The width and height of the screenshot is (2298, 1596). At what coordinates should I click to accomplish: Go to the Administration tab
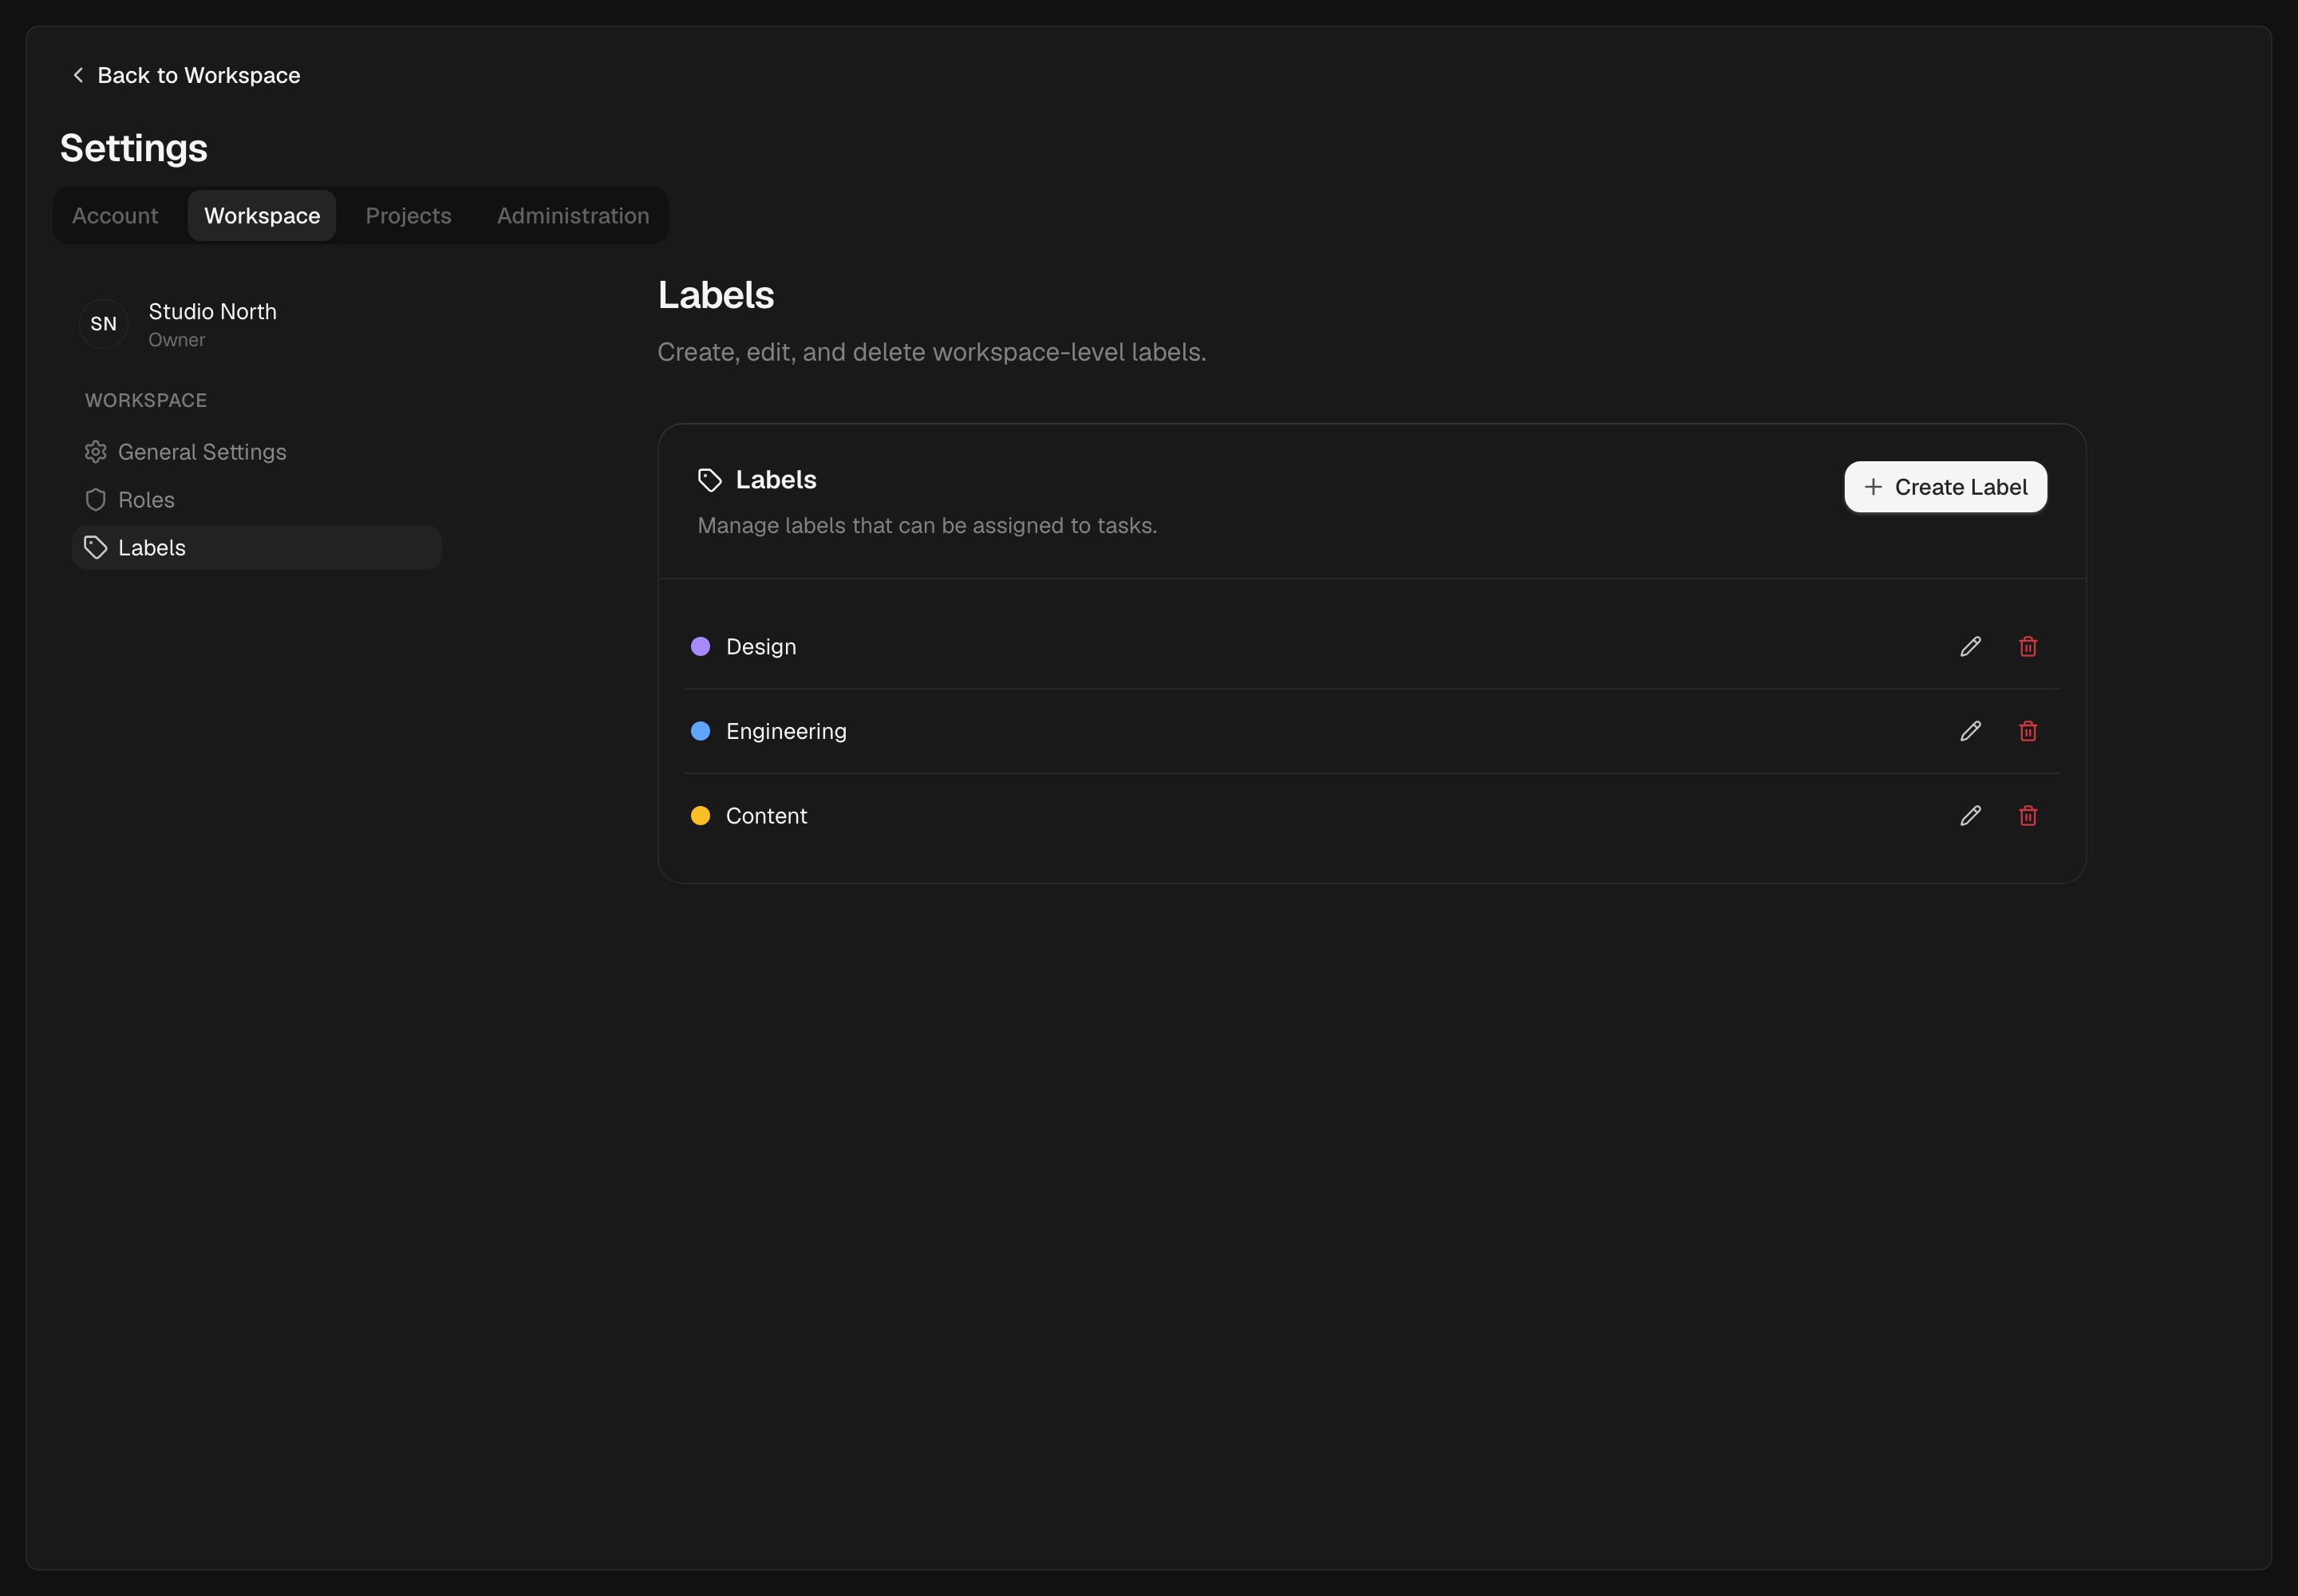click(573, 216)
